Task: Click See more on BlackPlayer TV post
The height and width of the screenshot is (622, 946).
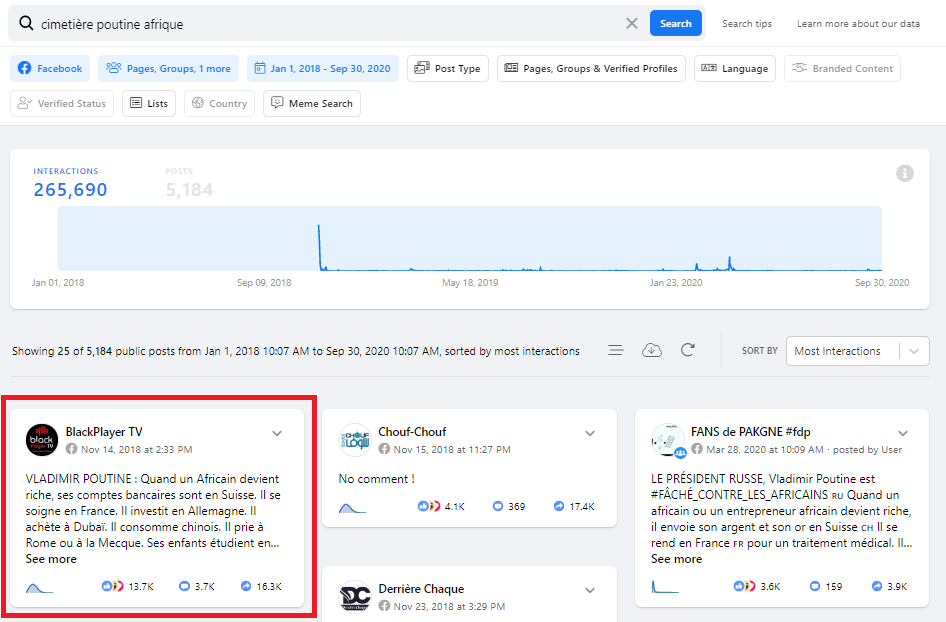Action: click(x=51, y=559)
